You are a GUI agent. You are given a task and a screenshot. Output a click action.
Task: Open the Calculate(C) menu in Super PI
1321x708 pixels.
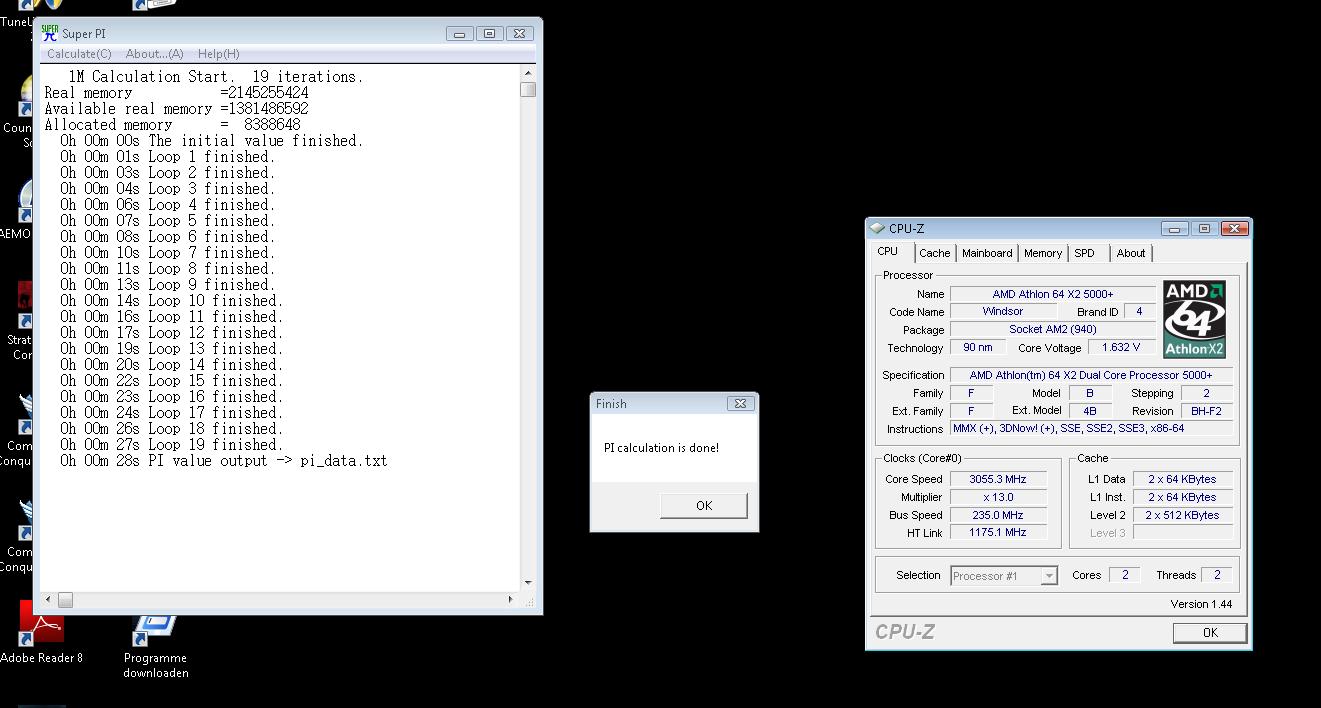(x=79, y=54)
